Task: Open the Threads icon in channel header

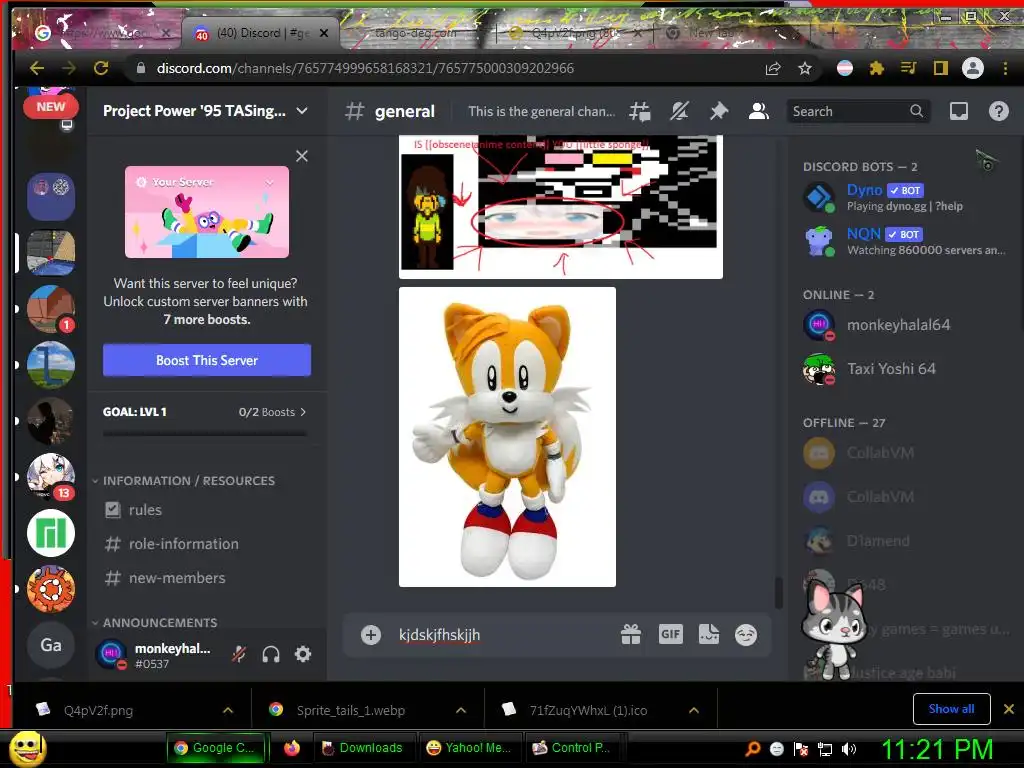Action: pyautogui.click(x=640, y=112)
